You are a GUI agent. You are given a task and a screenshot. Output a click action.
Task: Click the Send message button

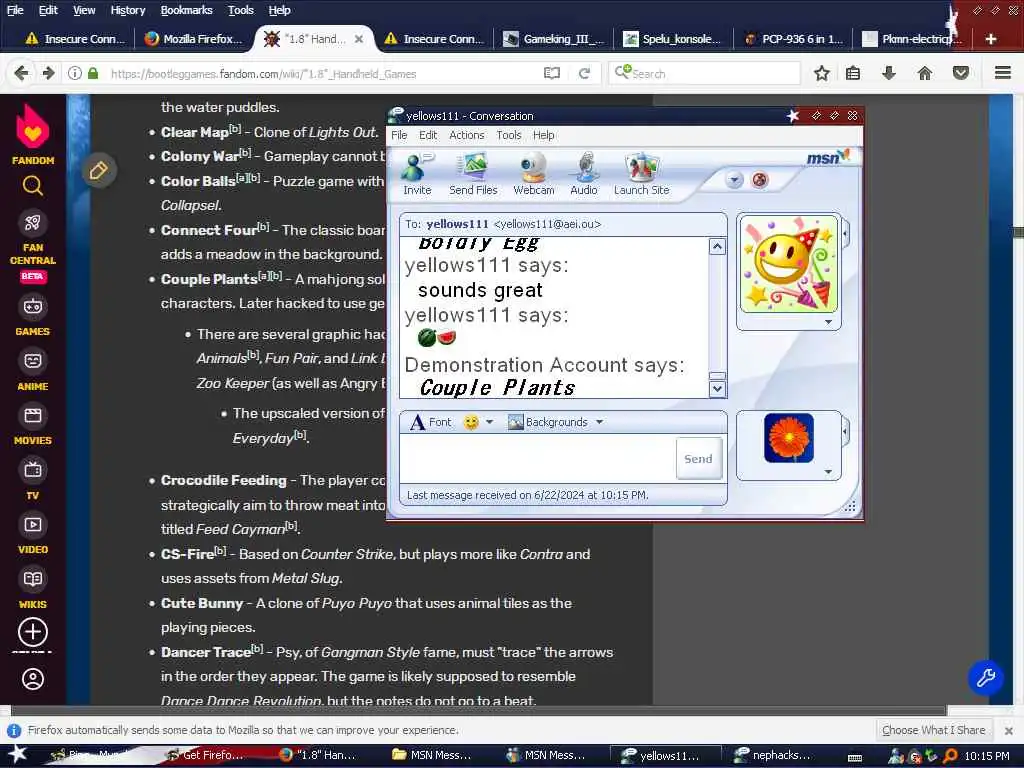point(698,458)
